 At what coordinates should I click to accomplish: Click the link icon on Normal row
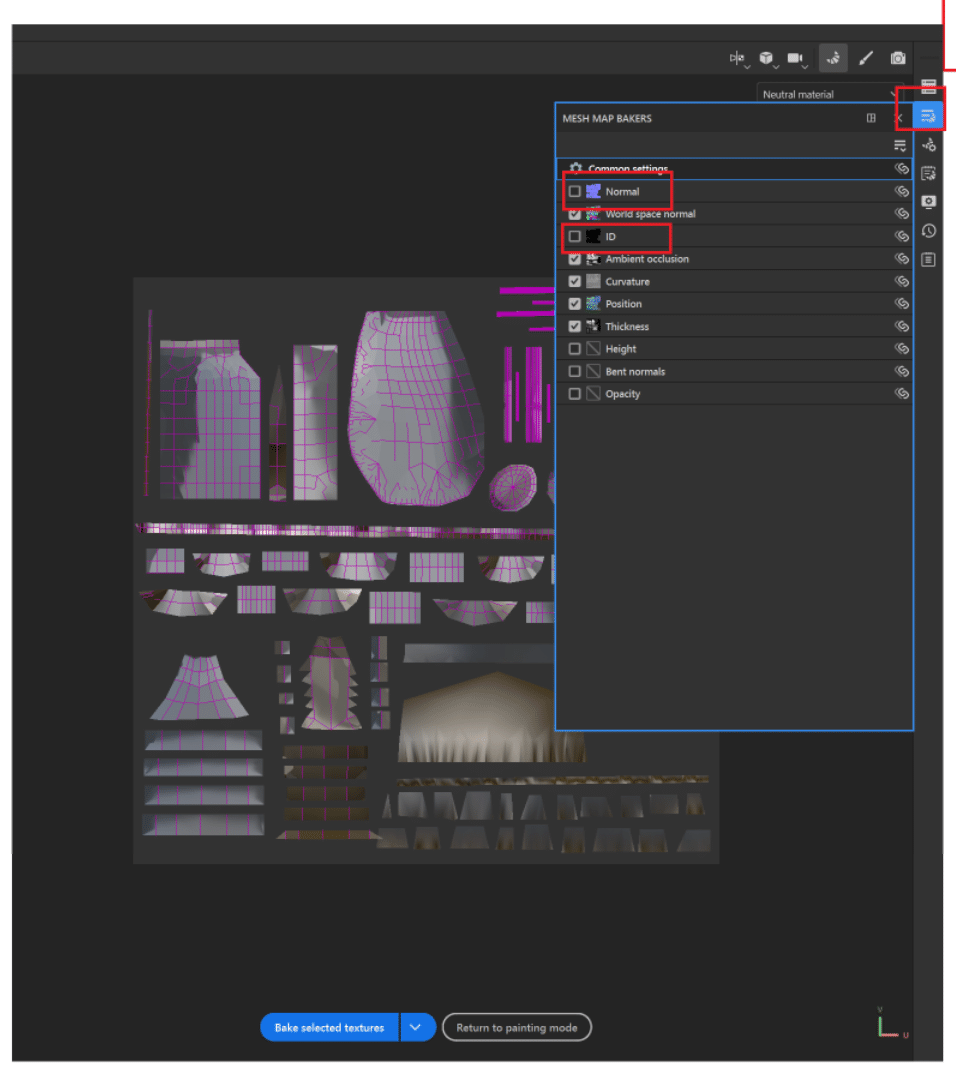tap(902, 191)
